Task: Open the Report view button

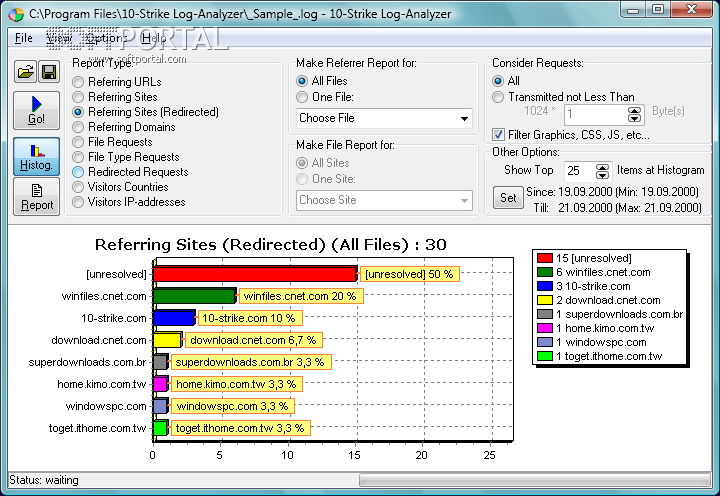Action: pyautogui.click(x=36, y=197)
